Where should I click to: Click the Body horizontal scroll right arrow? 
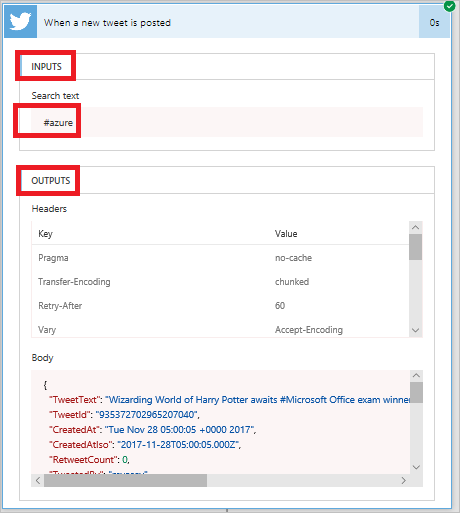pyautogui.click(x=404, y=480)
